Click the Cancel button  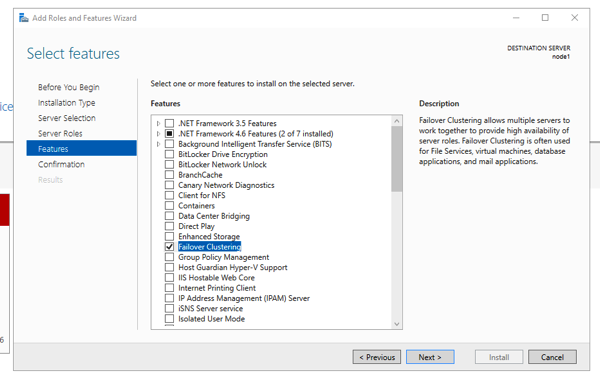pyautogui.click(x=552, y=357)
